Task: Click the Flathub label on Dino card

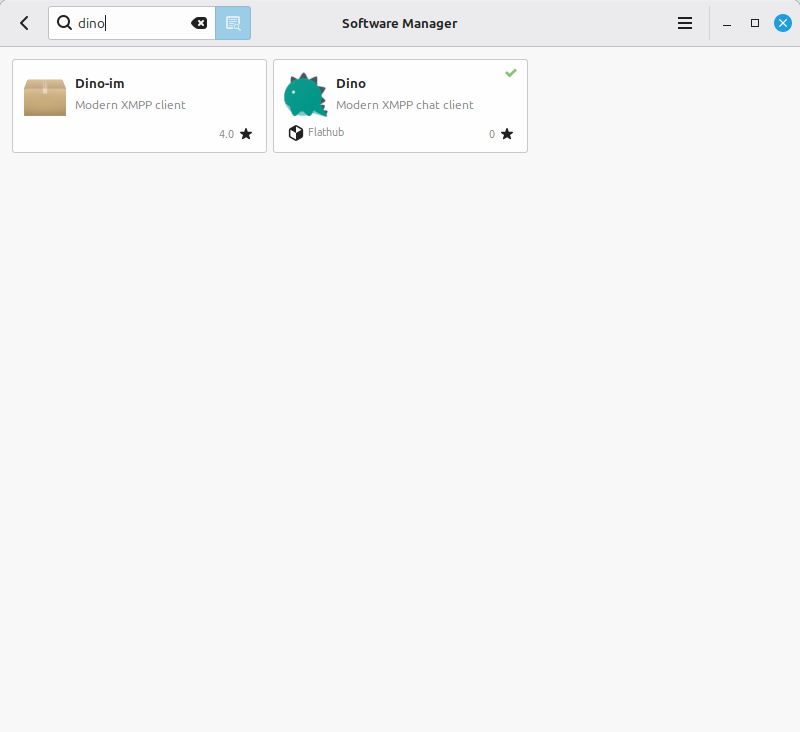Action: click(x=326, y=132)
